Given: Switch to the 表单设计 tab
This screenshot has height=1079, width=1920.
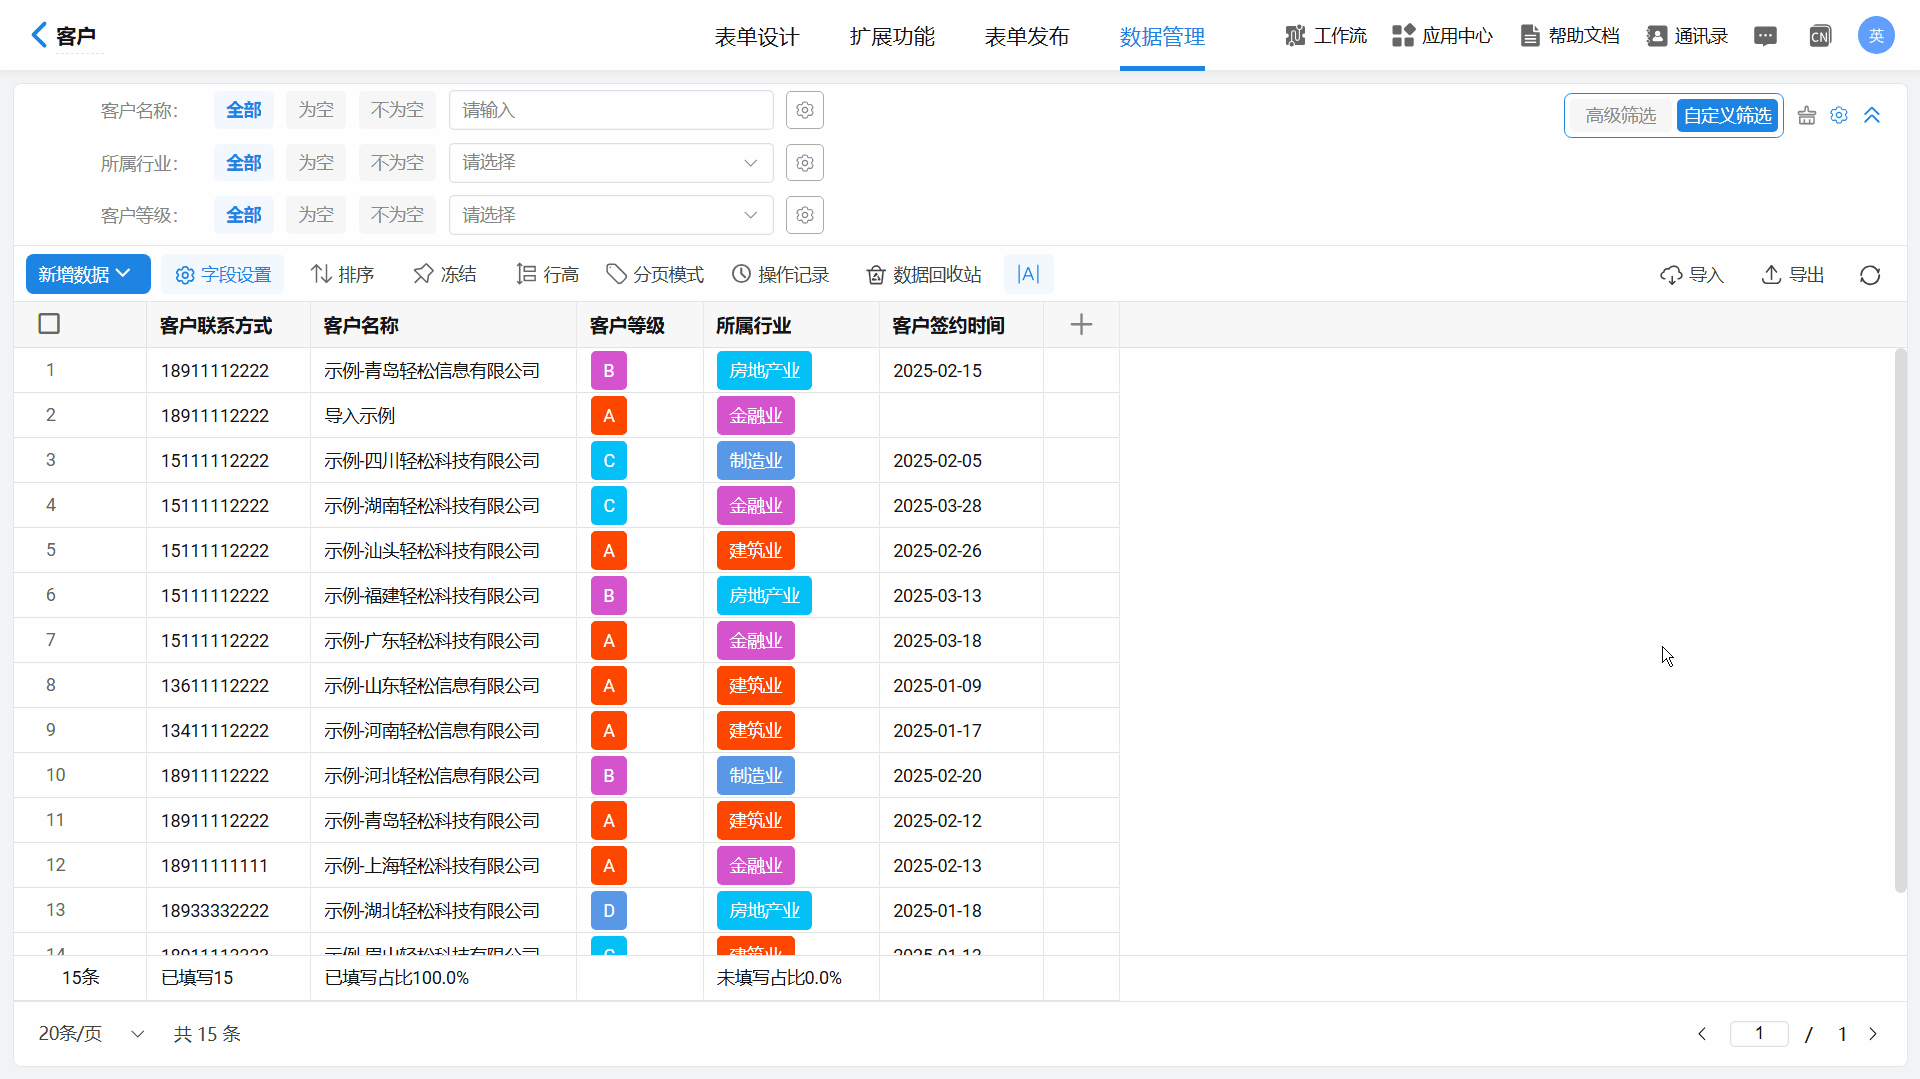Looking at the screenshot, I should click(x=756, y=37).
